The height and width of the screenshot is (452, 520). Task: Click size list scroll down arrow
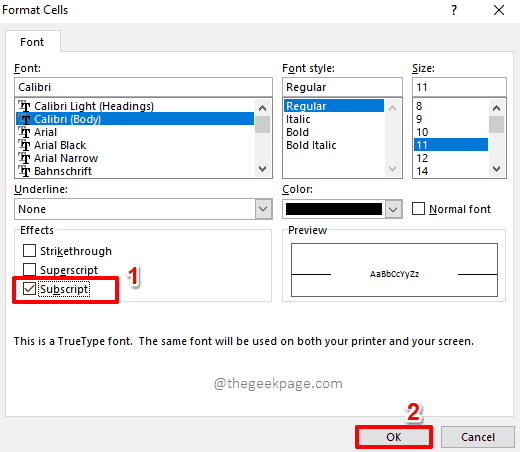click(496, 169)
